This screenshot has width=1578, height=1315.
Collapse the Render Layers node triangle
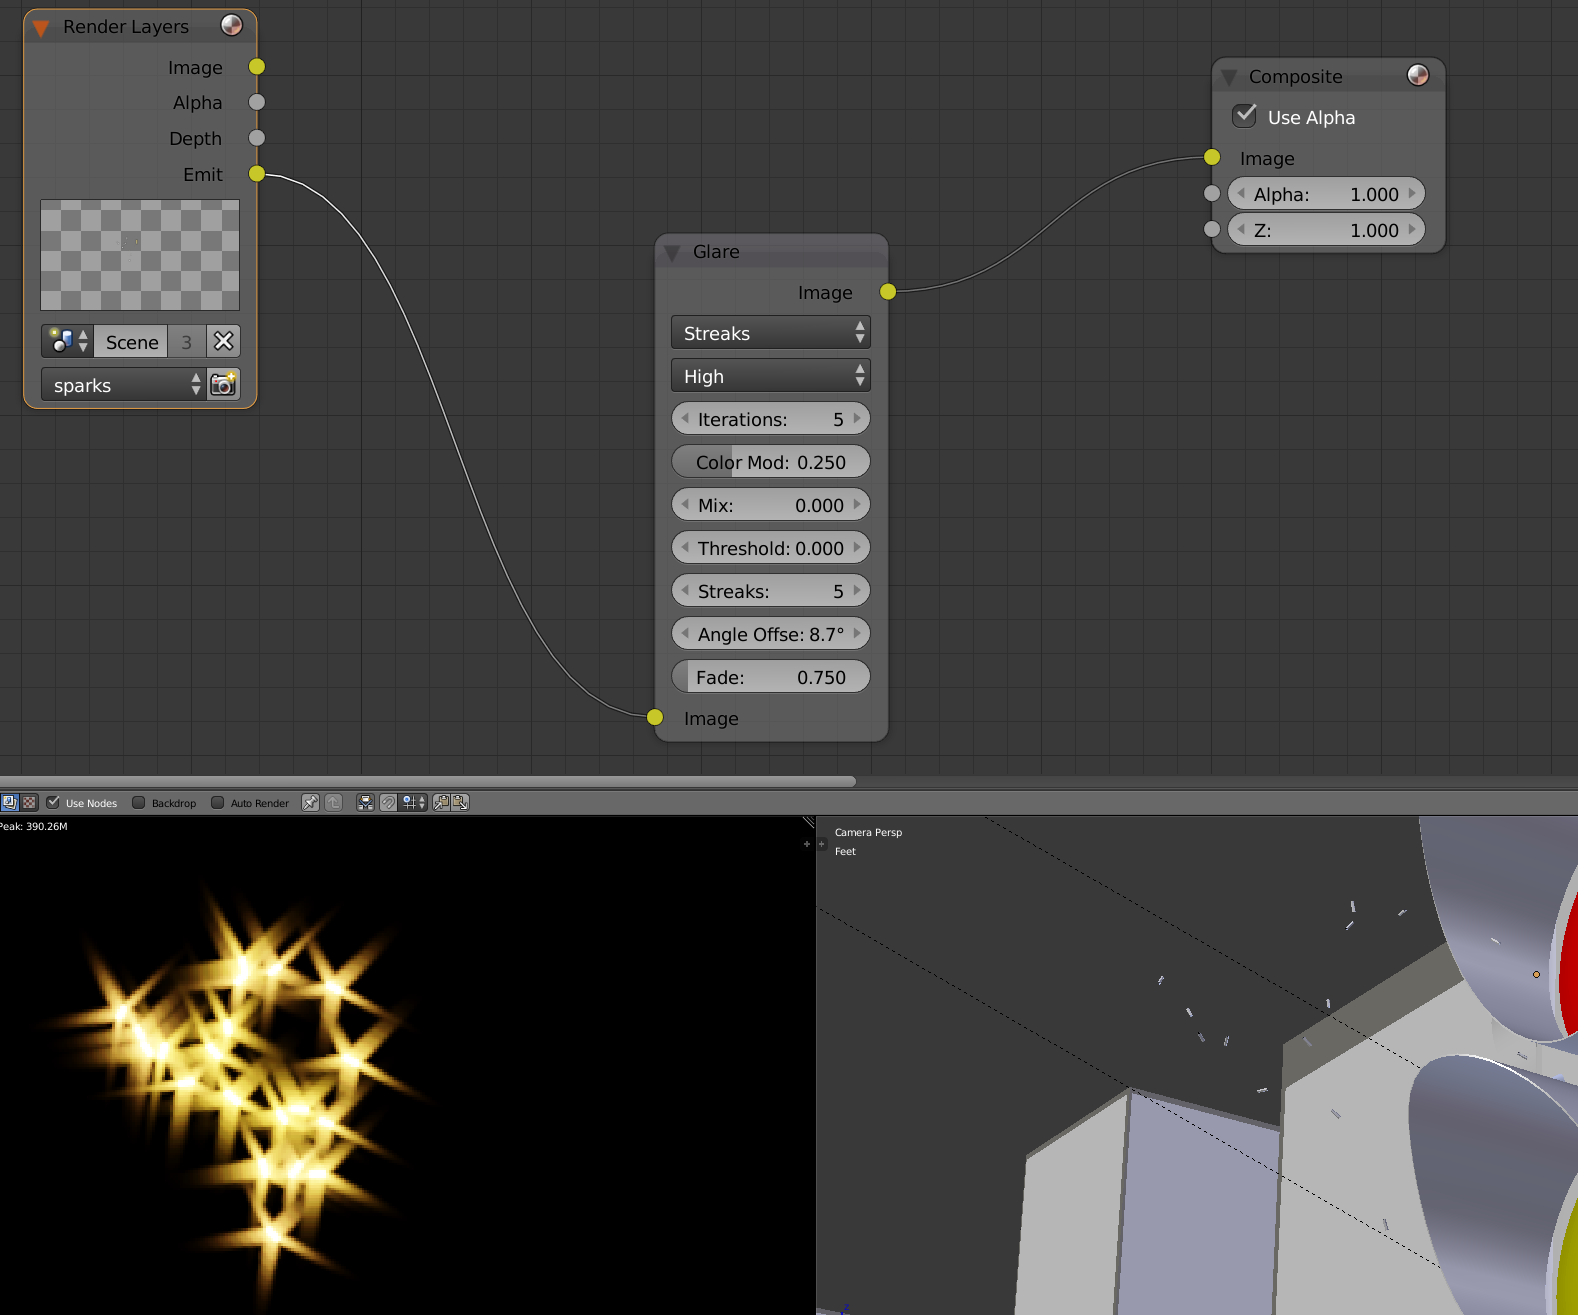[x=41, y=28]
